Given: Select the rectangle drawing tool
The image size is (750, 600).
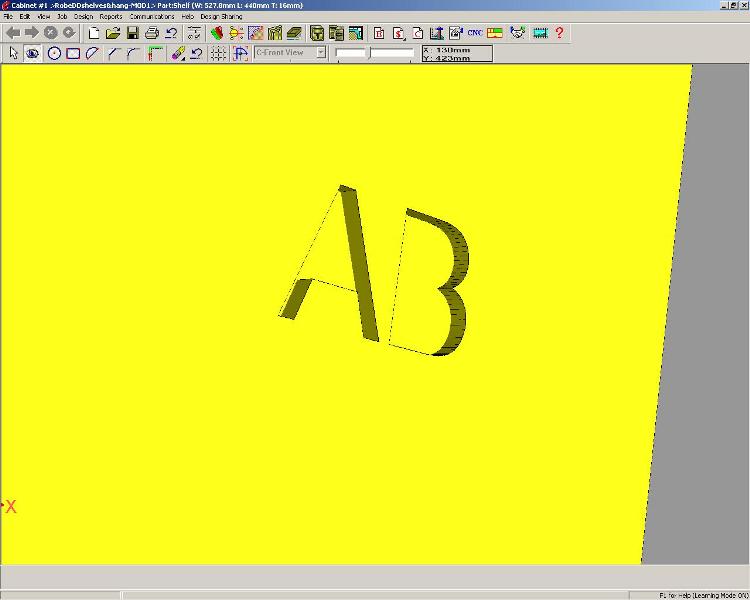Looking at the screenshot, I should pyautogui.click(x=73, y=53).
